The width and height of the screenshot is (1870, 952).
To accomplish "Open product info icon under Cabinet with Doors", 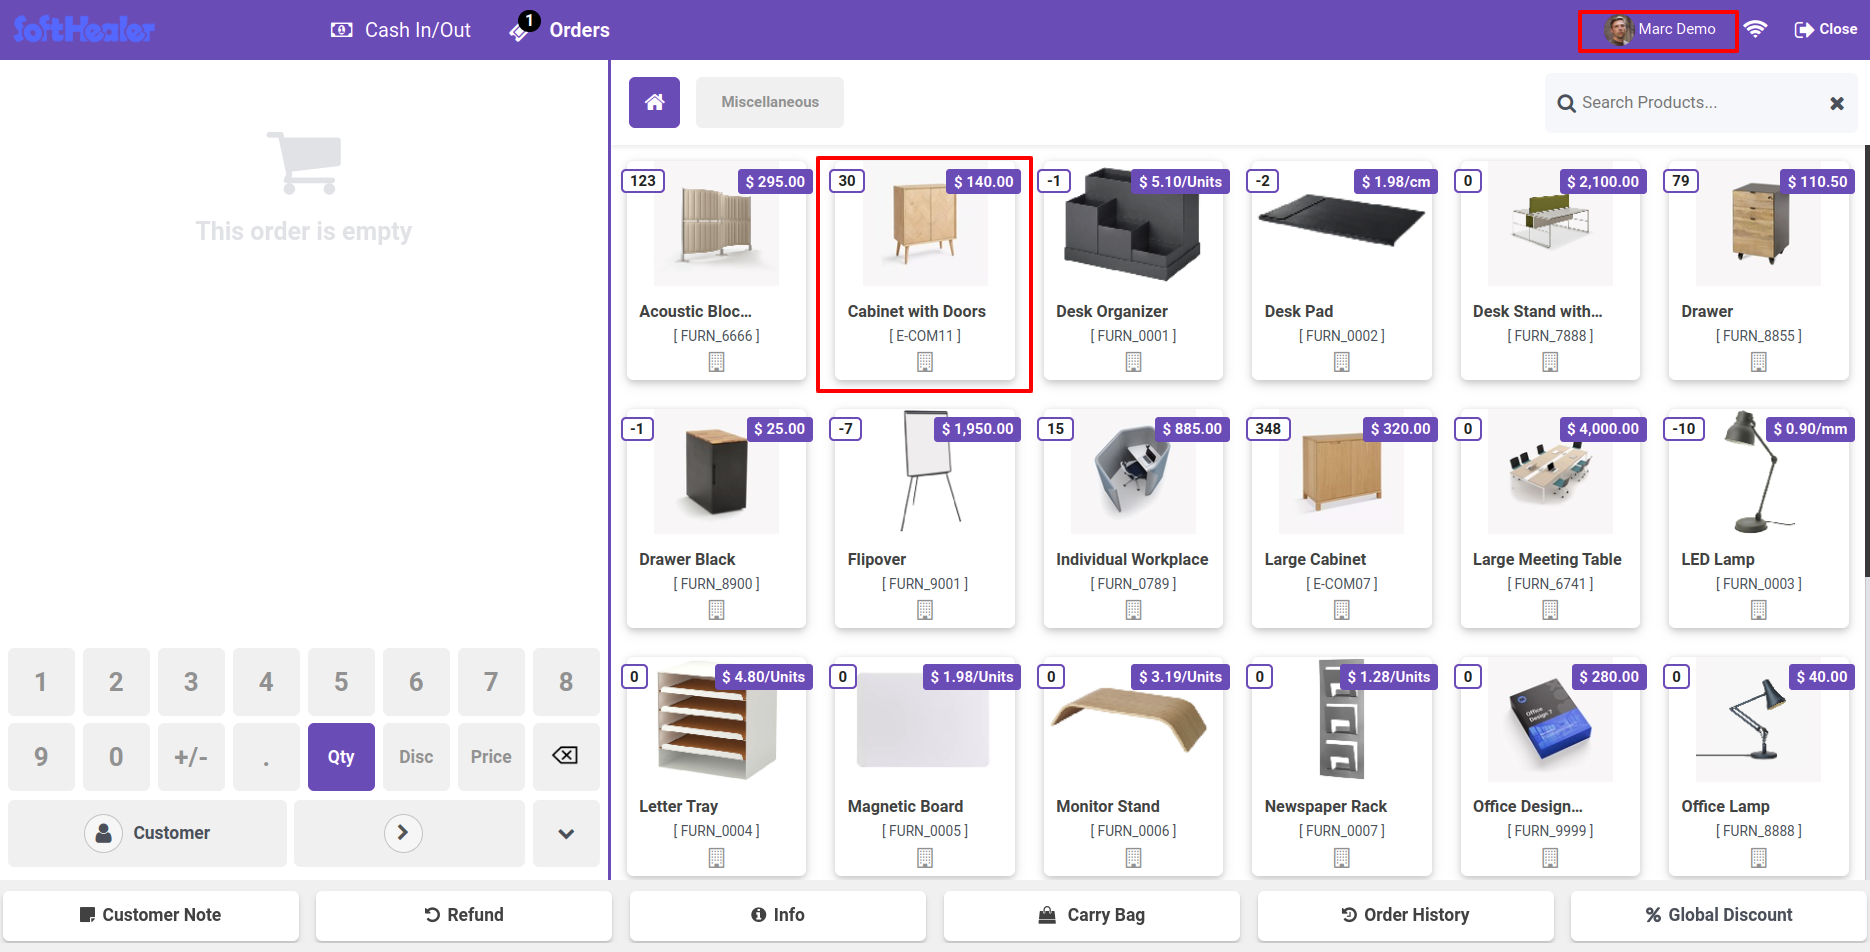I will (925, 362).
